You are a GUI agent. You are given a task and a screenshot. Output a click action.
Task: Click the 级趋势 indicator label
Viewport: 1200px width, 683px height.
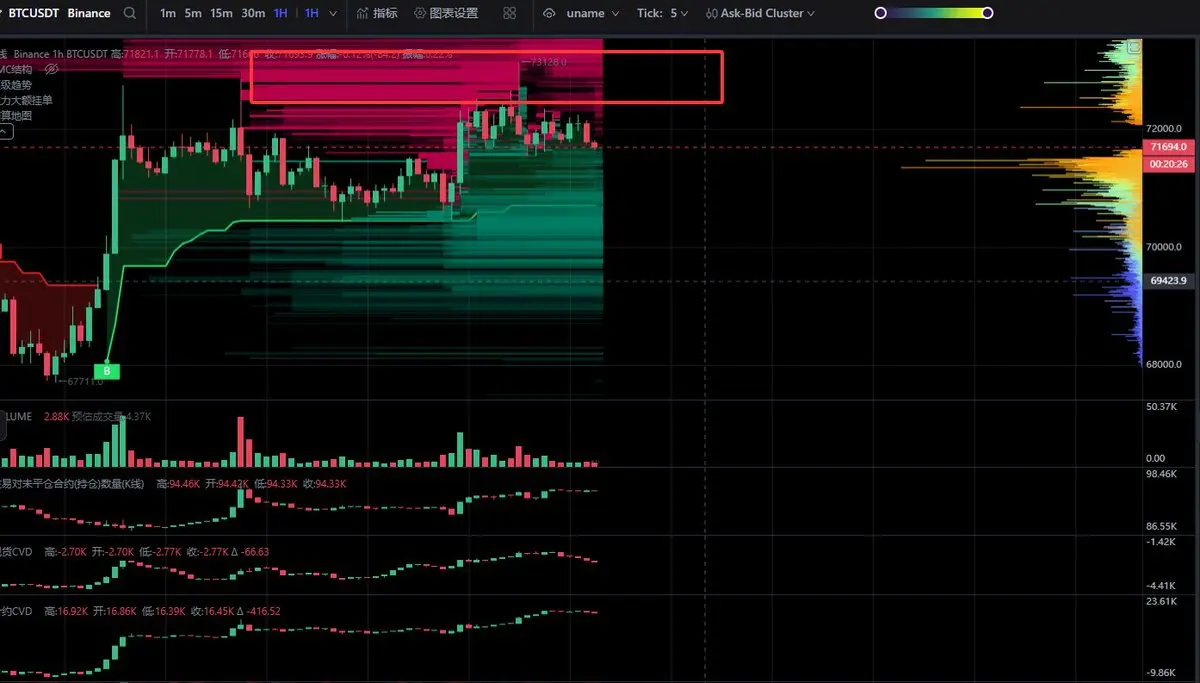pos(16,85)
